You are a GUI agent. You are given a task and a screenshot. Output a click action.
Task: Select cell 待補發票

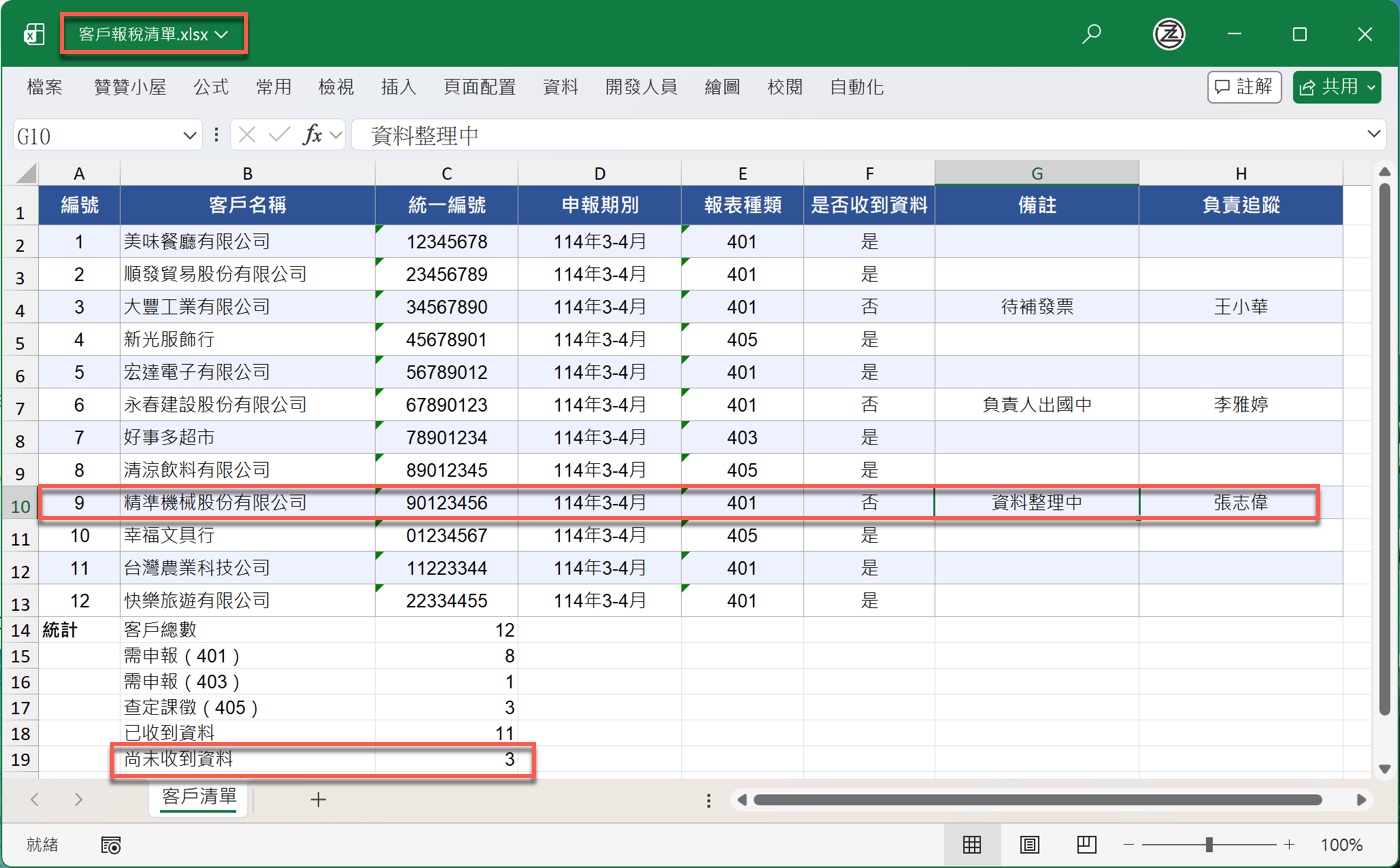[x=1037, y=307]
